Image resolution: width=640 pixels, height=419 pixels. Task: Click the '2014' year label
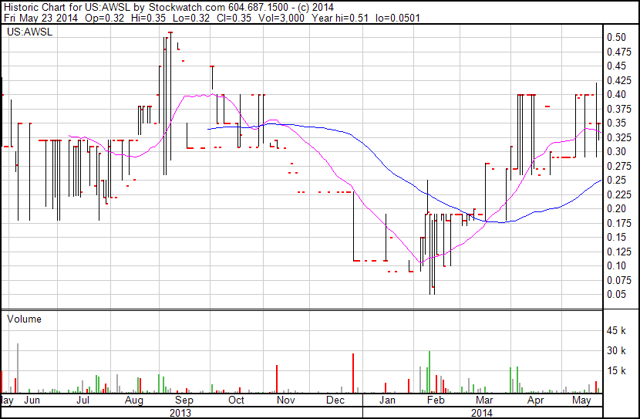coord(482,413)
